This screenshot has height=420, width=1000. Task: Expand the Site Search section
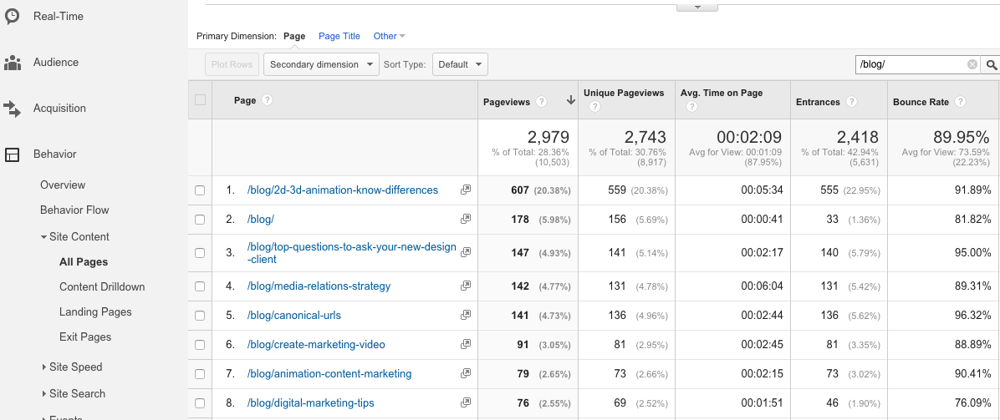coord(43,394)
